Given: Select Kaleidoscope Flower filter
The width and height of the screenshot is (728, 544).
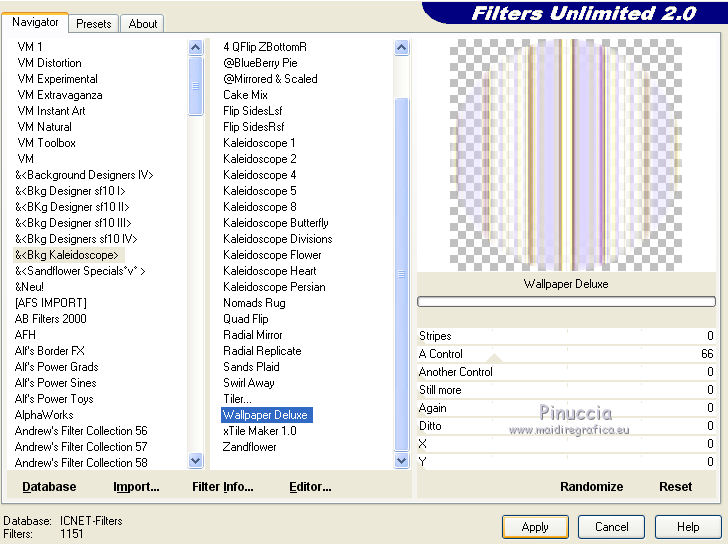Looking at the screenshot, I should [x=272, y=255].
